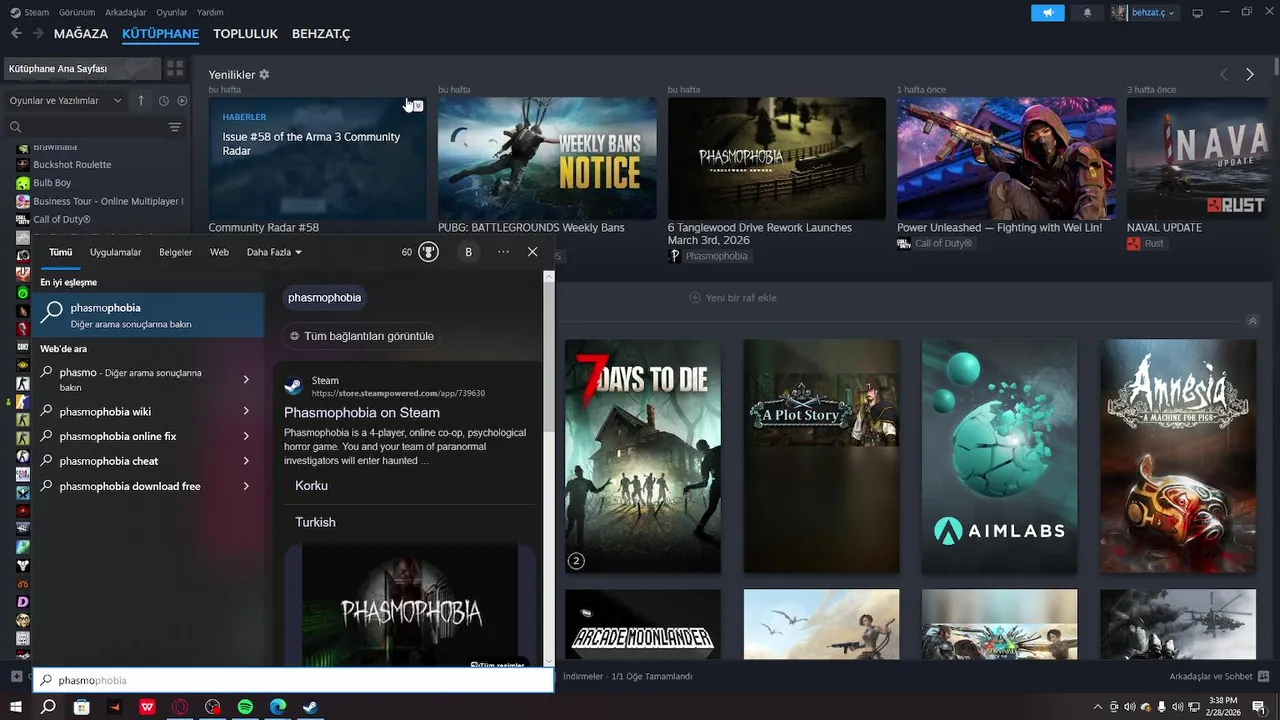
Task: Open the Amnesia A Machine for Pigs cover
Action: point(1178,456)
